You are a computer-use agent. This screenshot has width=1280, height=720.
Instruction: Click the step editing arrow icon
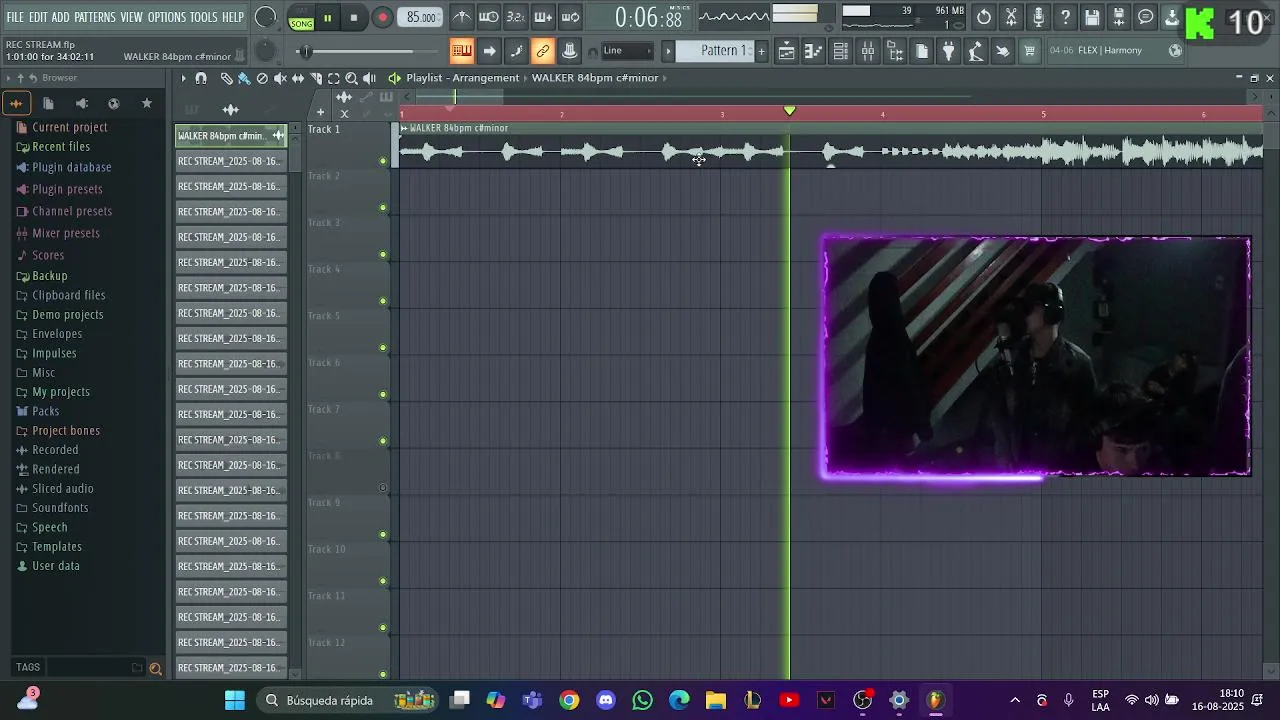click(x=489, y=51)
